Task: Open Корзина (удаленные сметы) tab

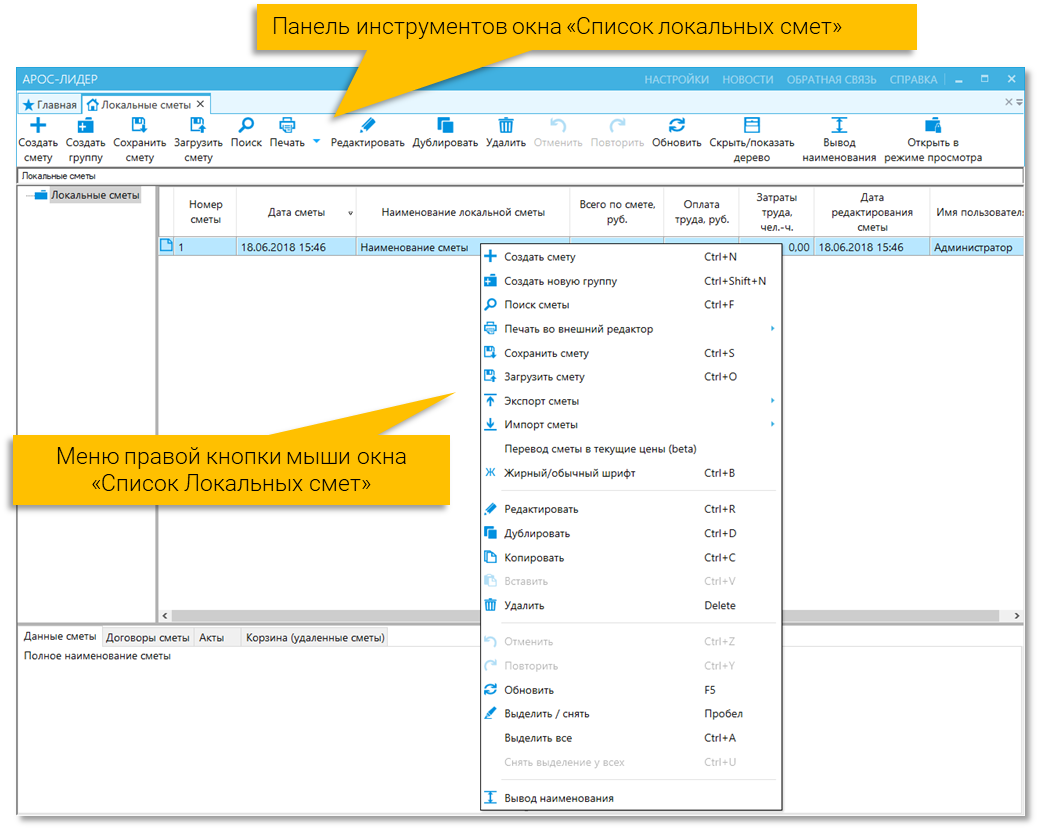Action: coord(315,638)
